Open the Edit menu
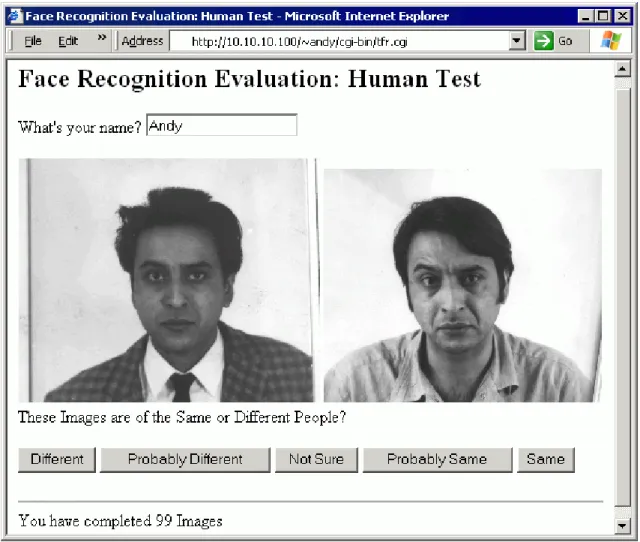The width and height of the screenshot is (640, 542). click(x=68, y=41)
